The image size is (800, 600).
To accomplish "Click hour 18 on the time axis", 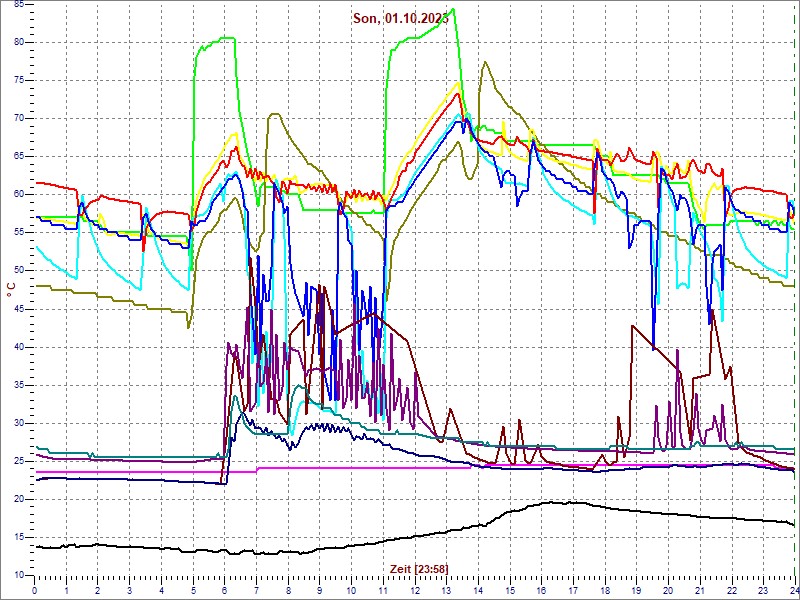I will click(605, 590).
